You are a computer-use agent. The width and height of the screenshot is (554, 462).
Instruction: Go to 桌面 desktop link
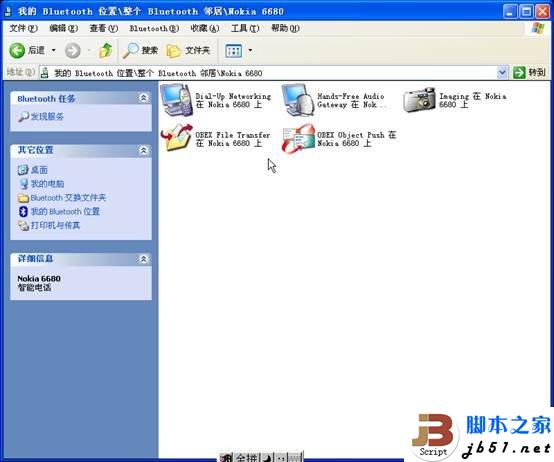coord(39,170)
